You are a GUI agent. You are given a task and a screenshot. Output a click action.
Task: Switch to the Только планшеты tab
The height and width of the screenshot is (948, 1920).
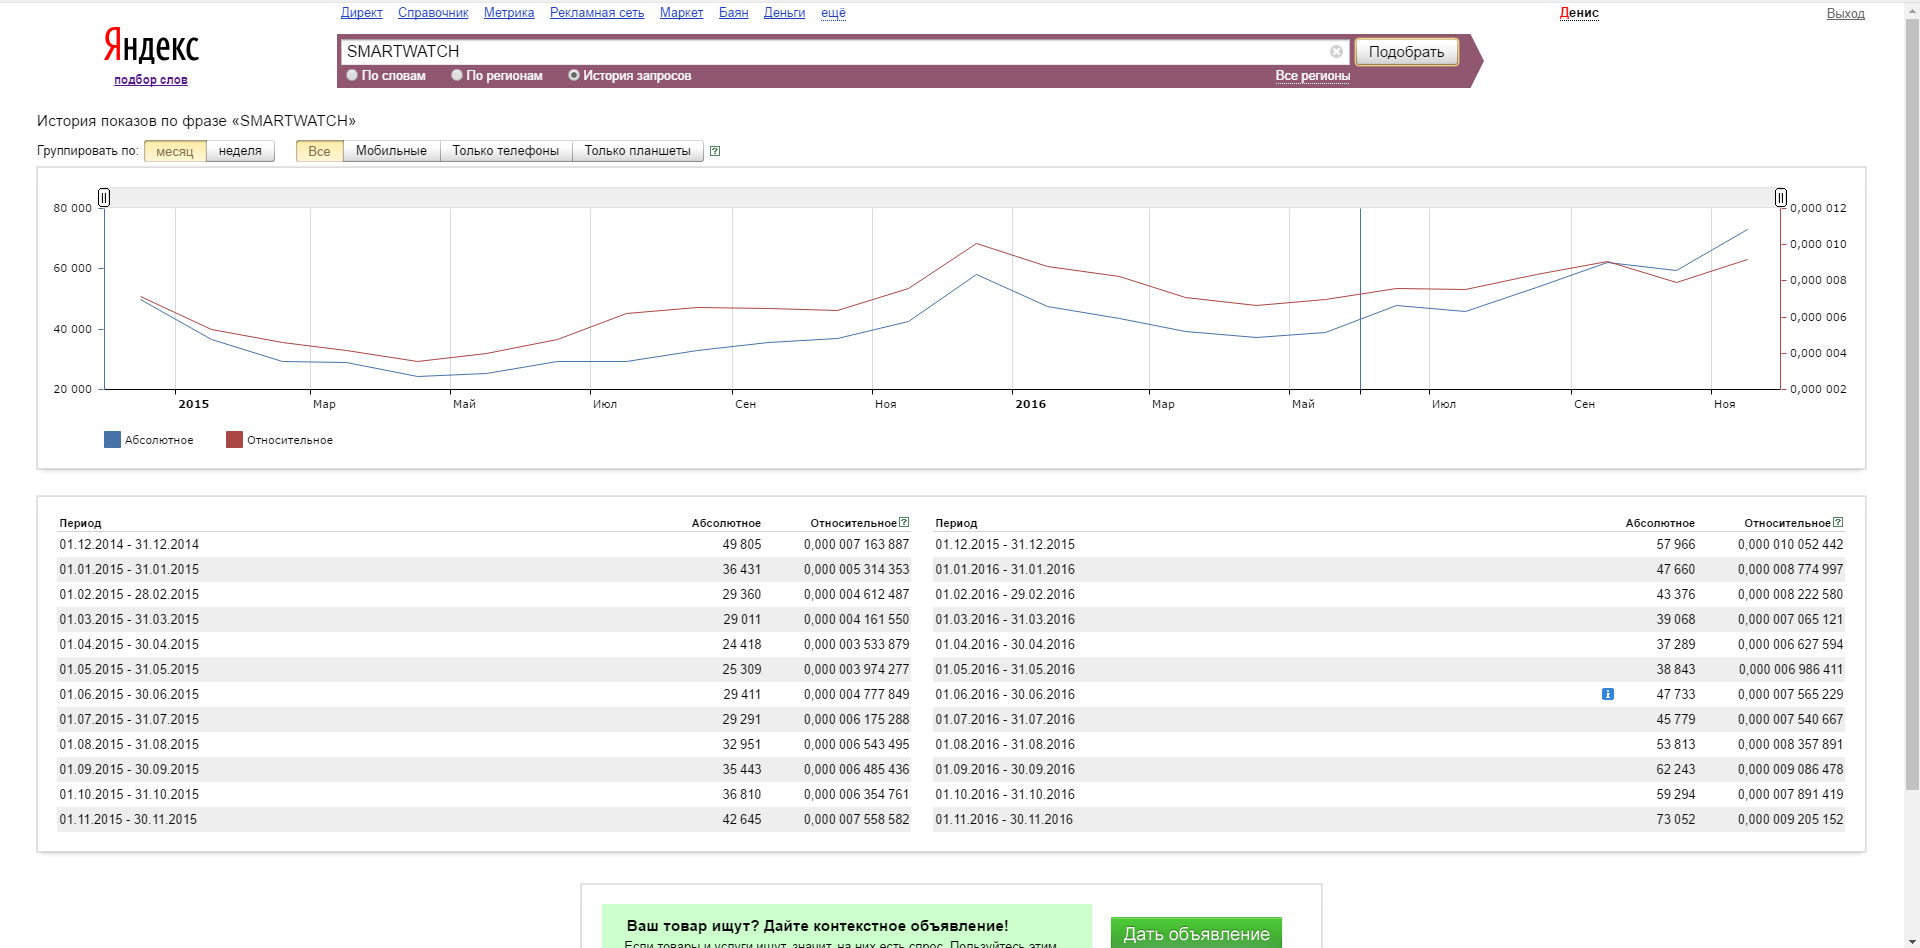(x=637, y=151)
